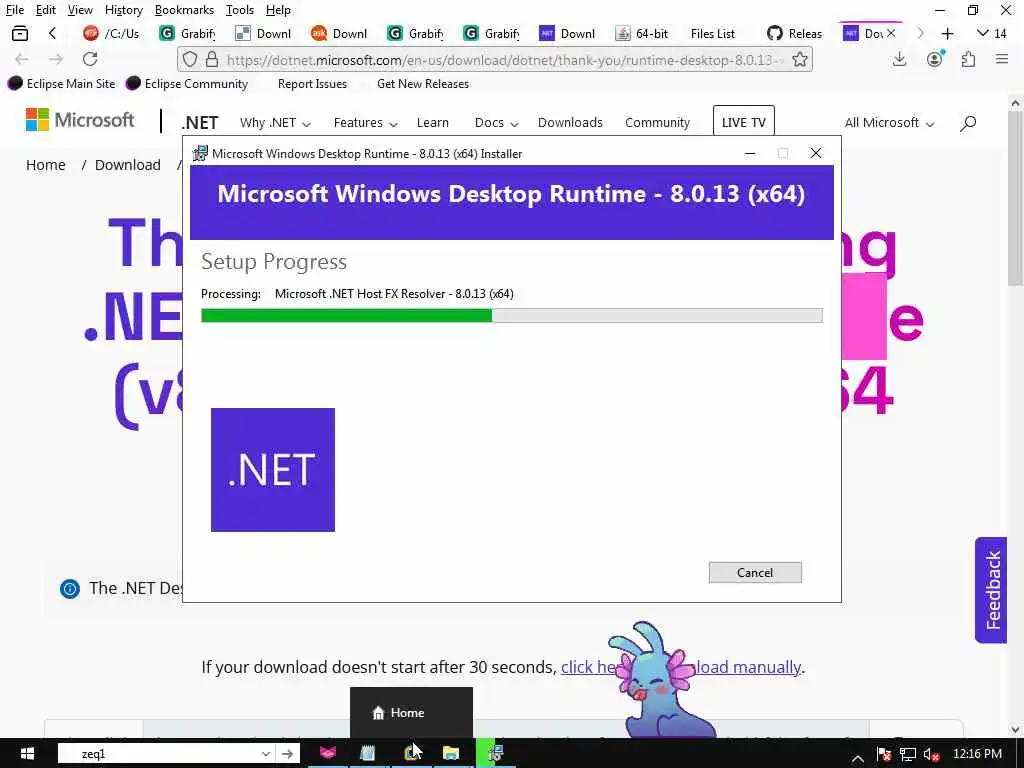Open Report Issues bookmark
The image size is (1024, 768).
point(312,84)
